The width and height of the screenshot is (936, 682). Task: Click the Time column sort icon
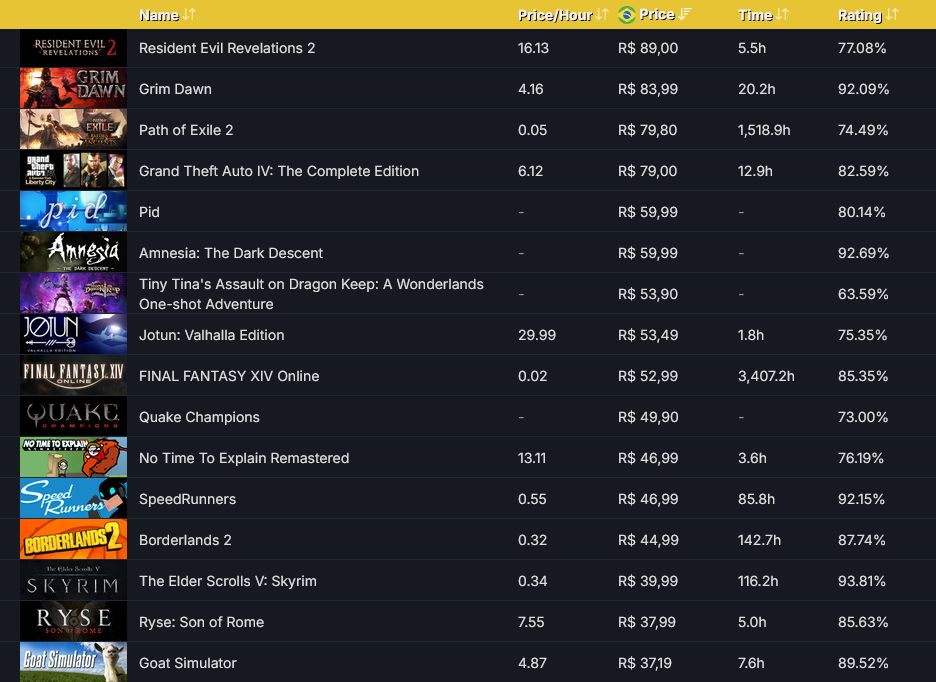782,15
